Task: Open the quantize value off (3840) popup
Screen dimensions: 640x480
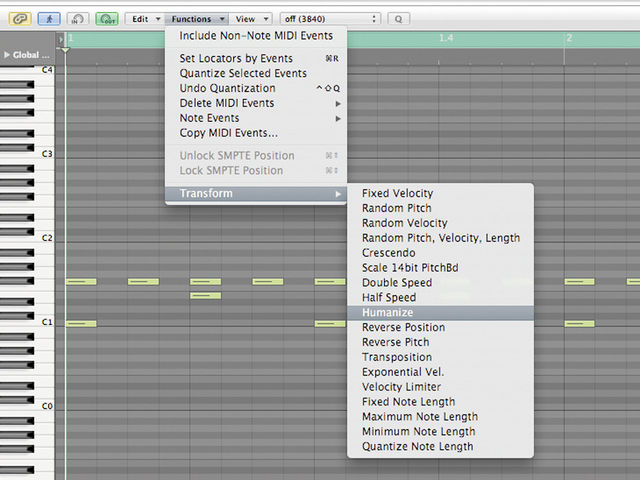Action: (x=330, y=19)
